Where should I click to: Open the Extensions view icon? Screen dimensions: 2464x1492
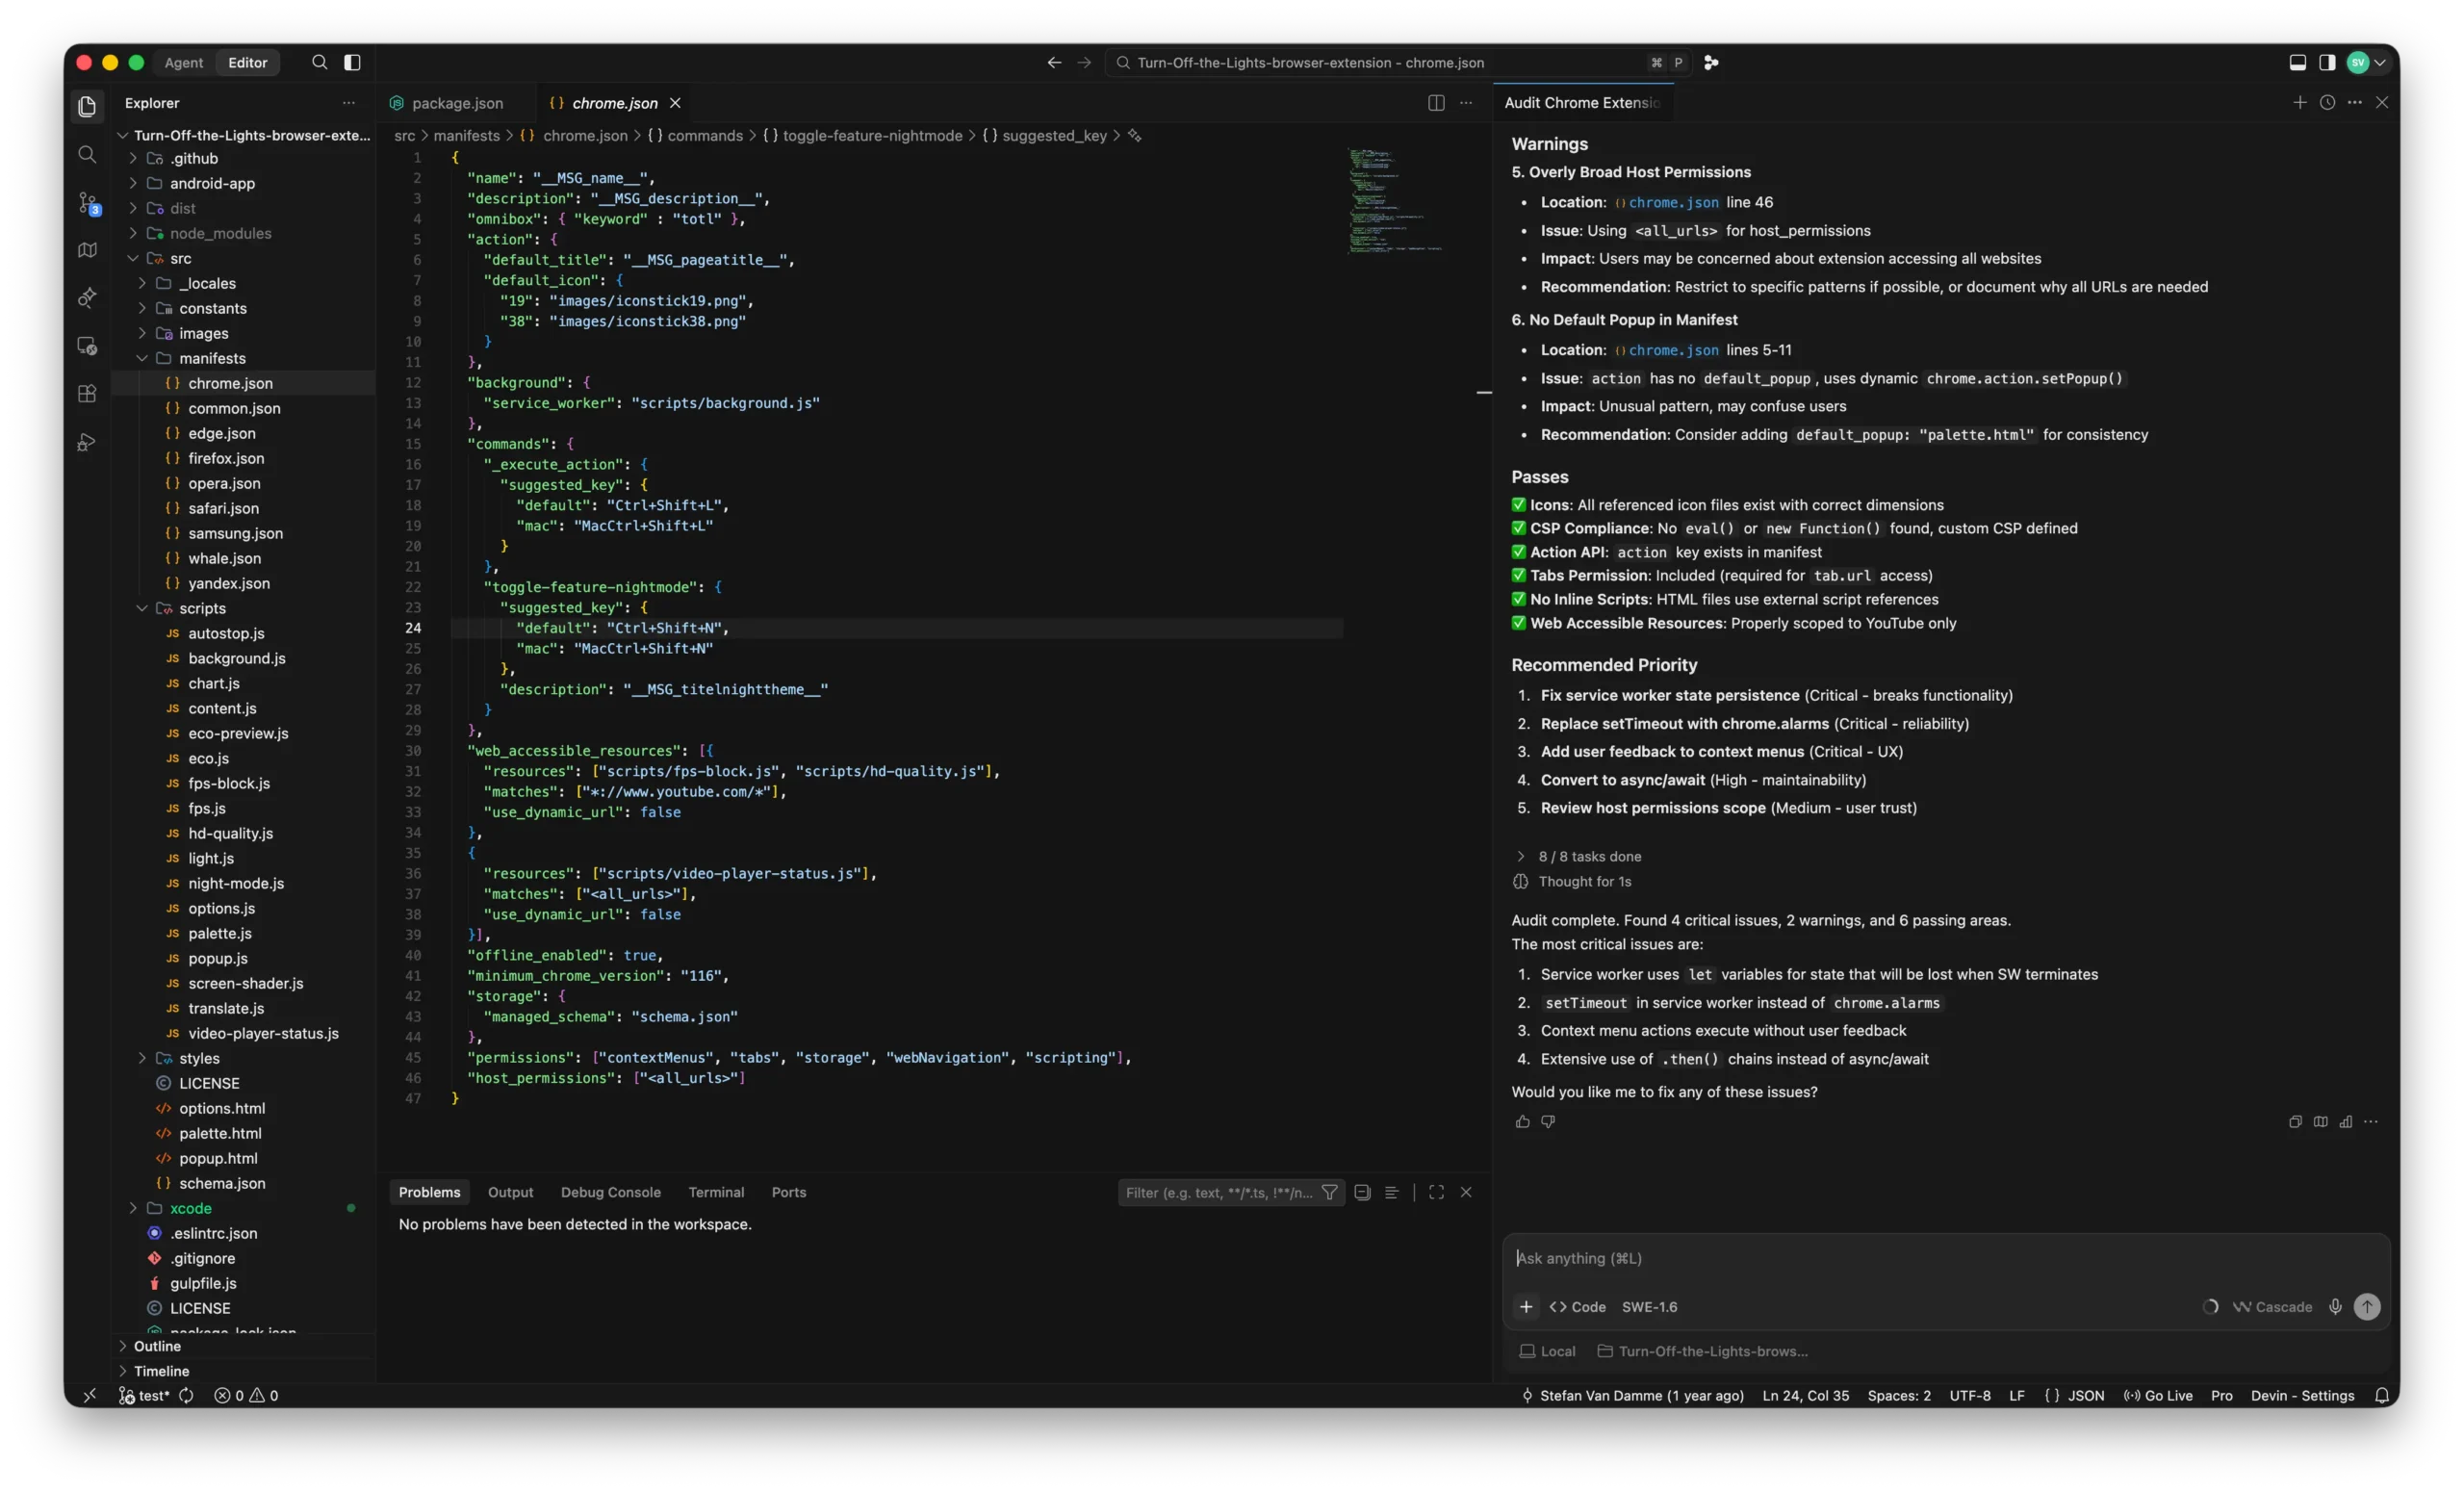pos(87,394)
